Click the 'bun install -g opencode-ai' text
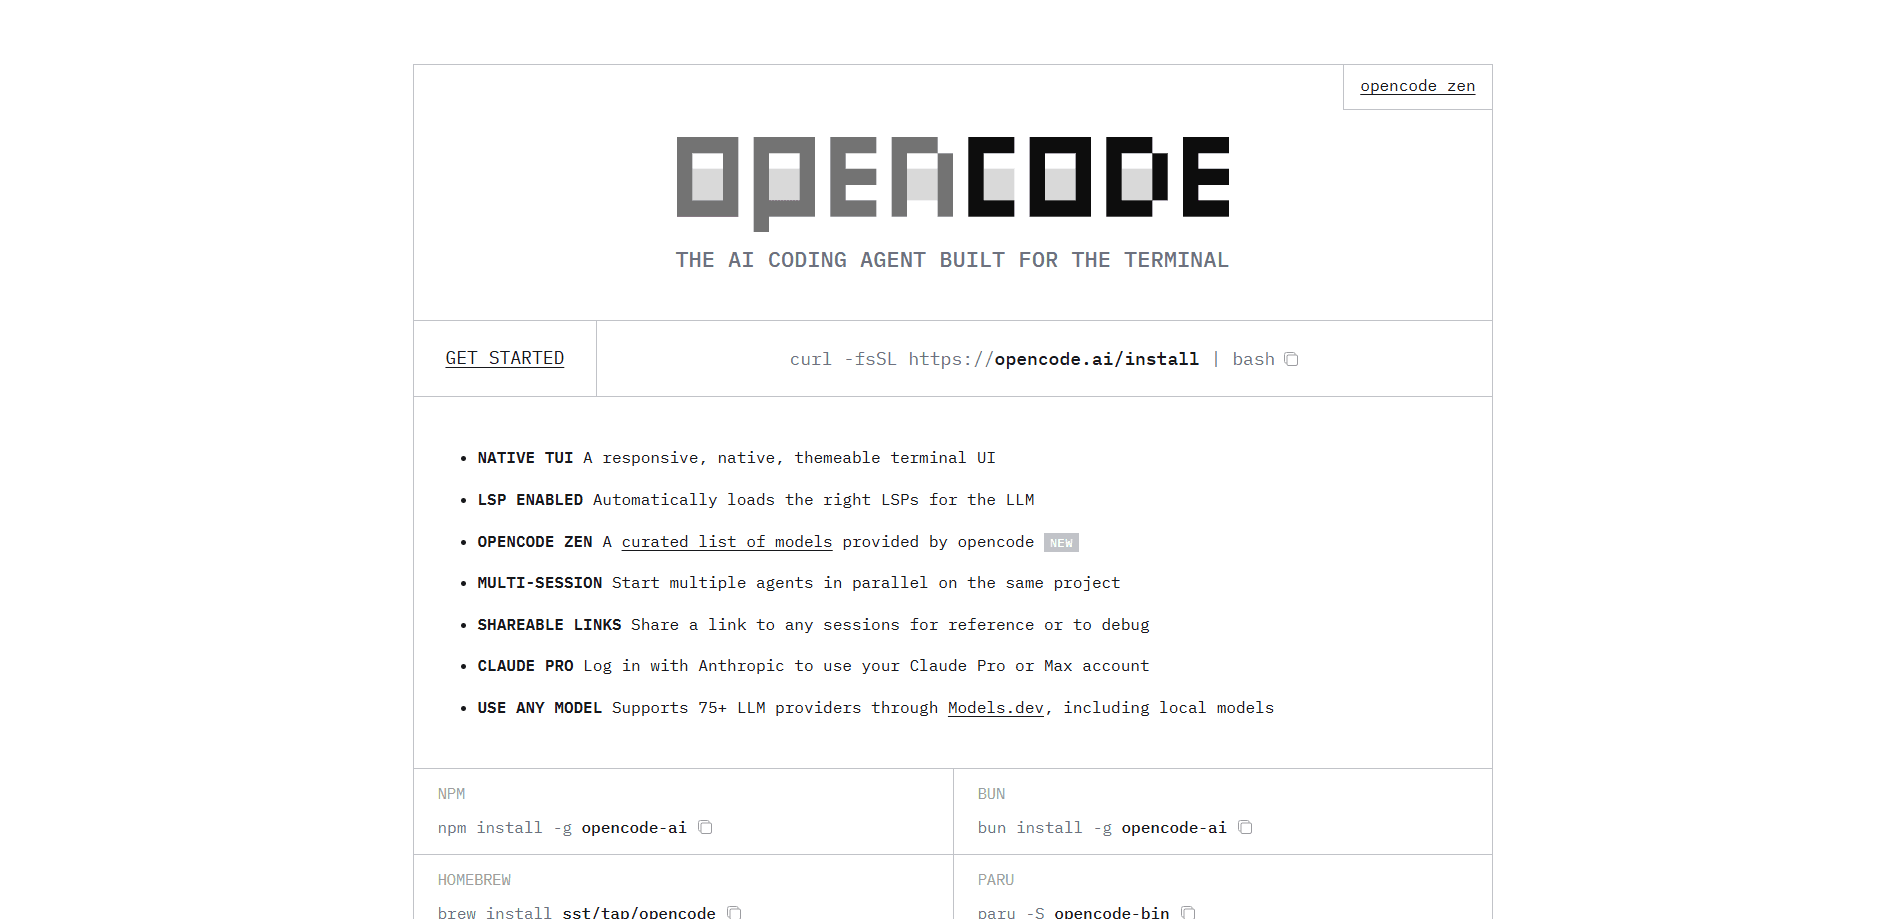The image size is (1896, 919). pyautogui.click(x=1102, y=828)
